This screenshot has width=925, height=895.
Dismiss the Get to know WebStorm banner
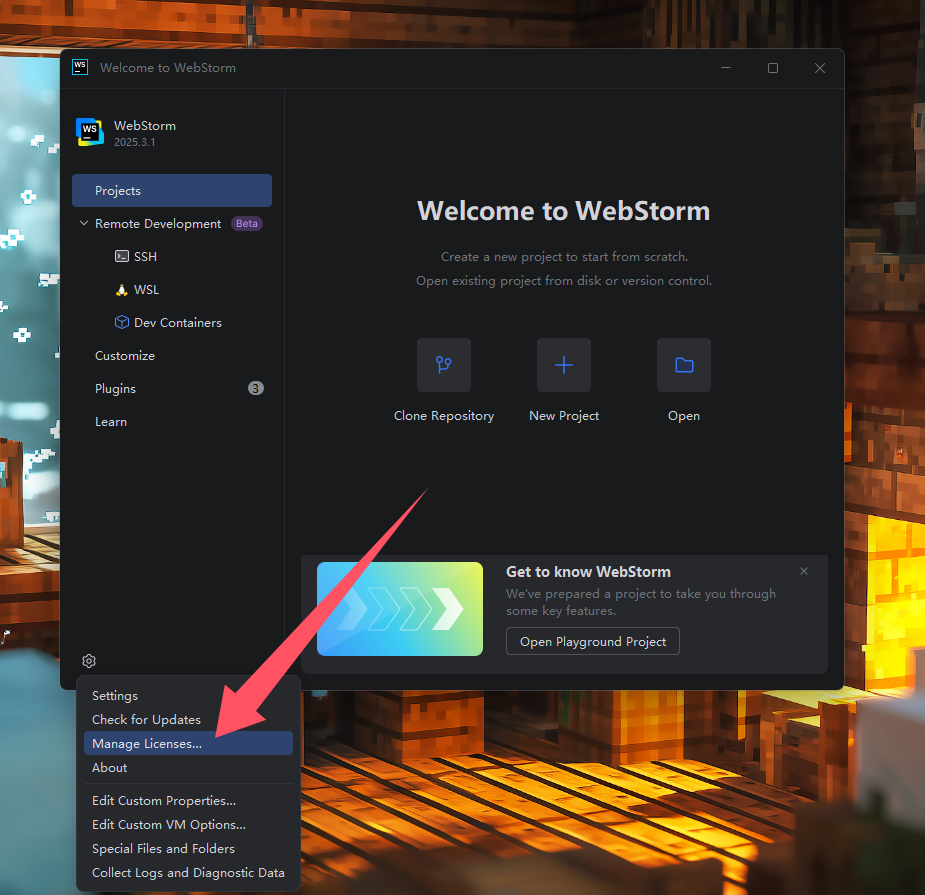pos(803,570)
